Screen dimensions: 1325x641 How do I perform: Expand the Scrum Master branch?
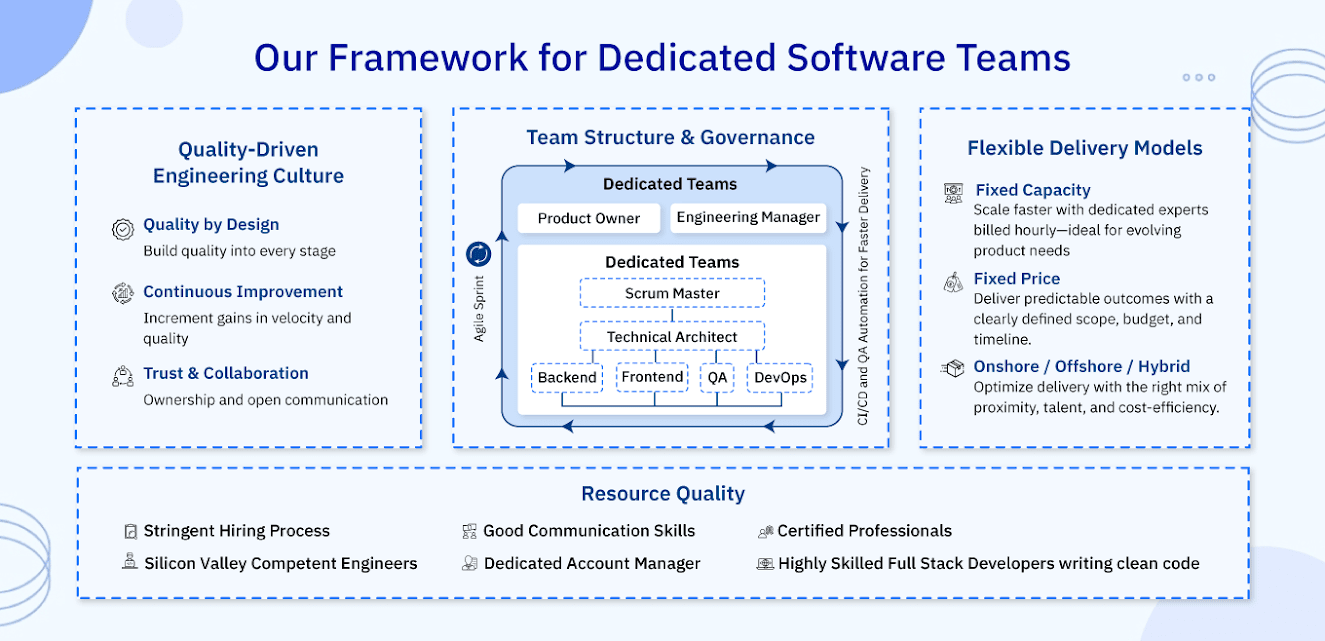(x=670, y=292)
